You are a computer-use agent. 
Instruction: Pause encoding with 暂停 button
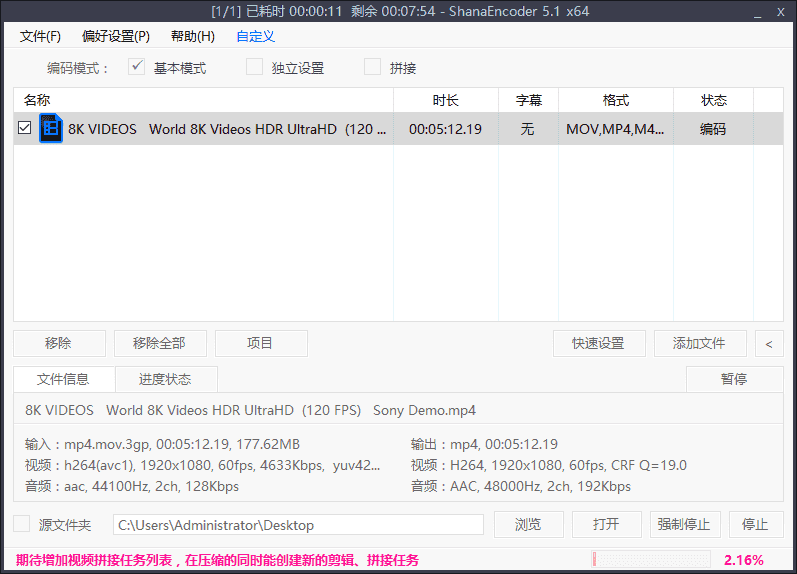point(734,379)
